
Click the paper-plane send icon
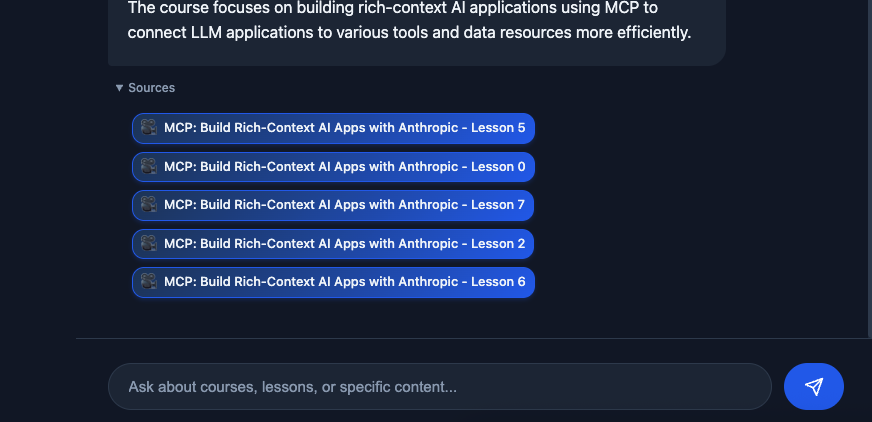point(814,387)
